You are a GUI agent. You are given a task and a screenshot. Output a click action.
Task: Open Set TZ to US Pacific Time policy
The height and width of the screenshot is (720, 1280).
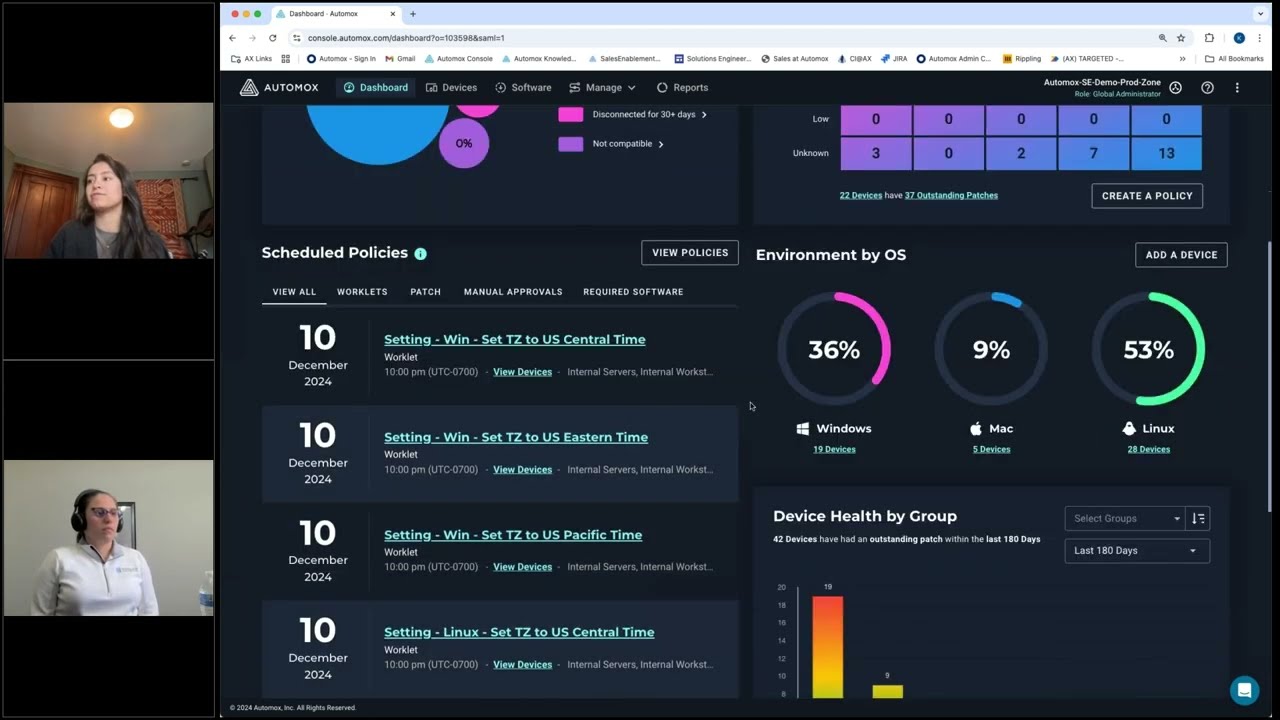click(x=513, y=535)
